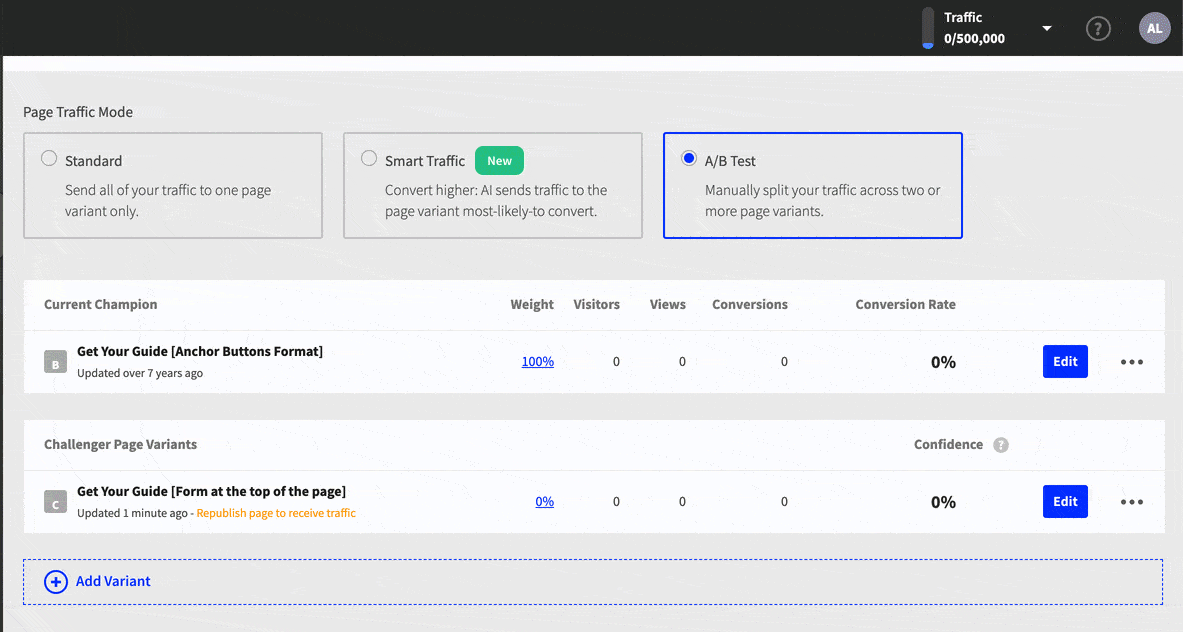This screenshot has height=632, width=1183.
Task: Click the Confidence tooltip question mark
Action: click(1001, 444)
